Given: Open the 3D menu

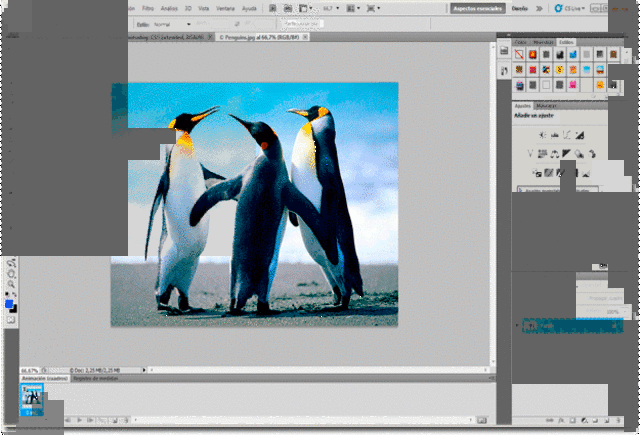Looking at the screenshot, I should [188, 8].
